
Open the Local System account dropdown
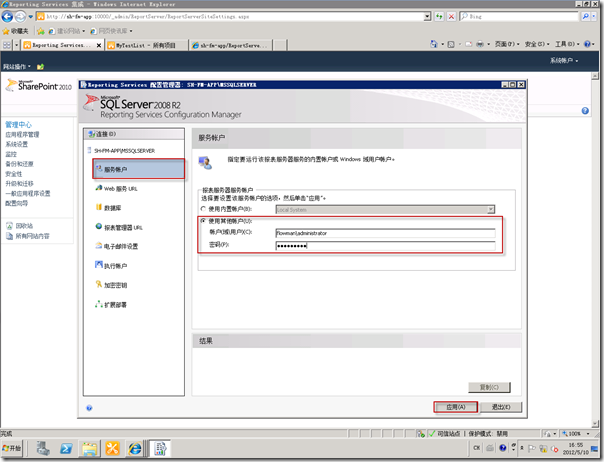[490, 210]
